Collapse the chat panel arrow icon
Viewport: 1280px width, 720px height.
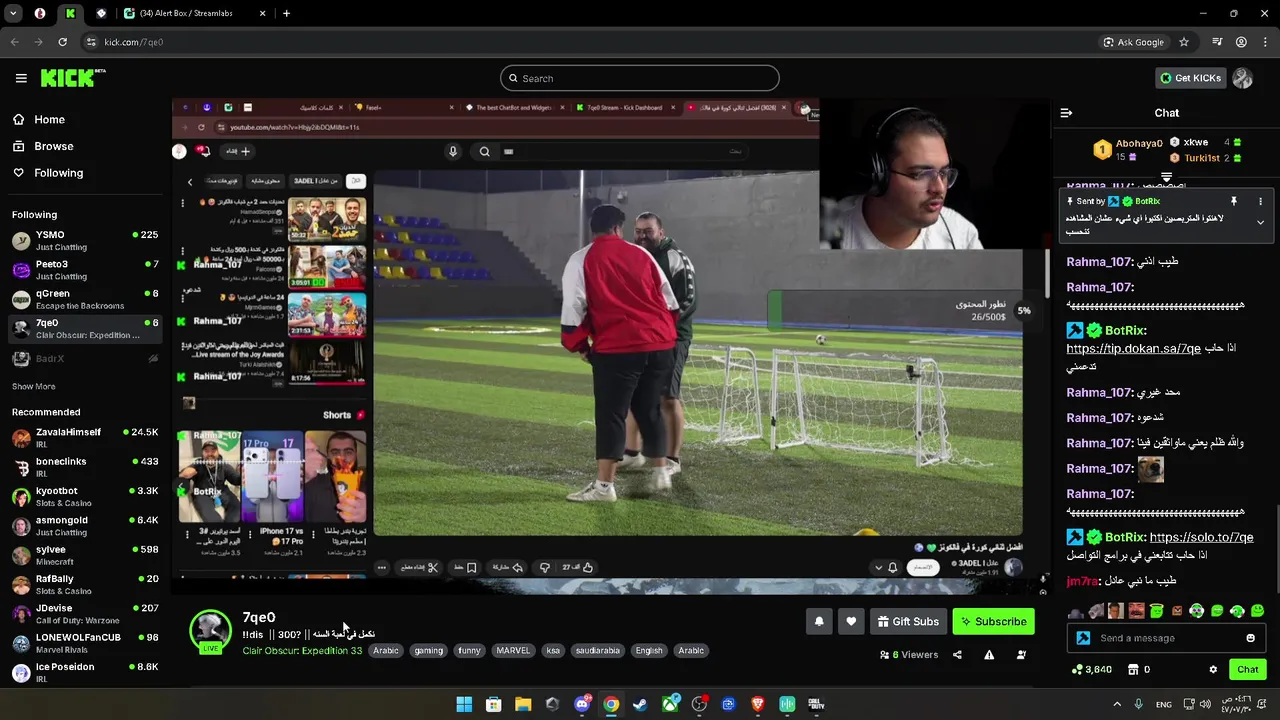pyautogui.click(x=1066, y=113)
